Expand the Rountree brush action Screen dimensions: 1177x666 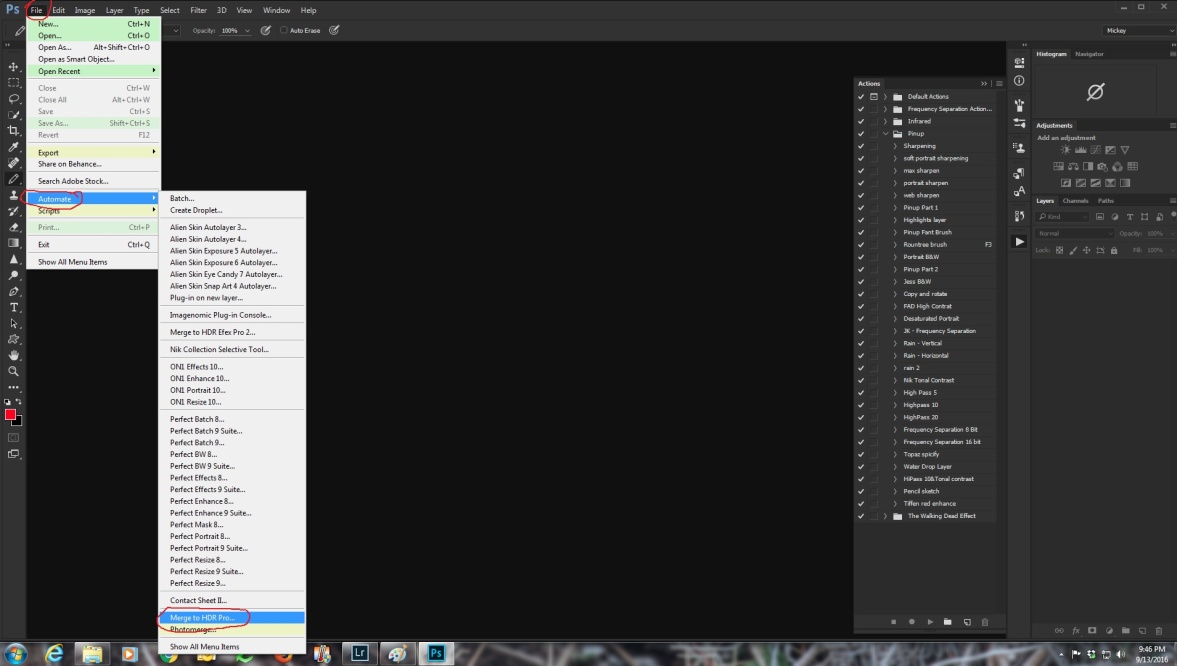click(x=896, y=245)
